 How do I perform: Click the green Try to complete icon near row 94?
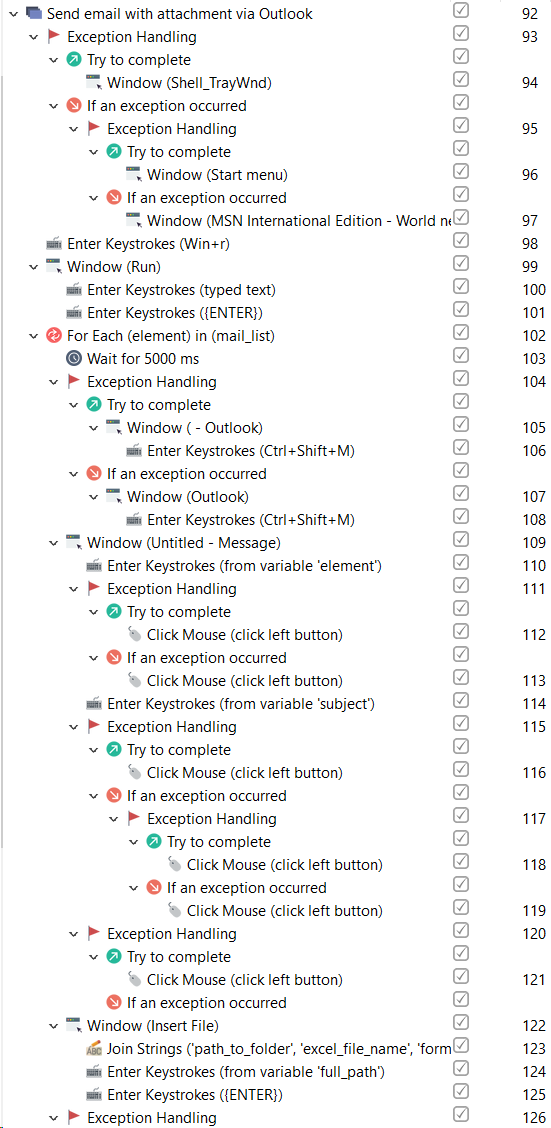click(73, 60)
